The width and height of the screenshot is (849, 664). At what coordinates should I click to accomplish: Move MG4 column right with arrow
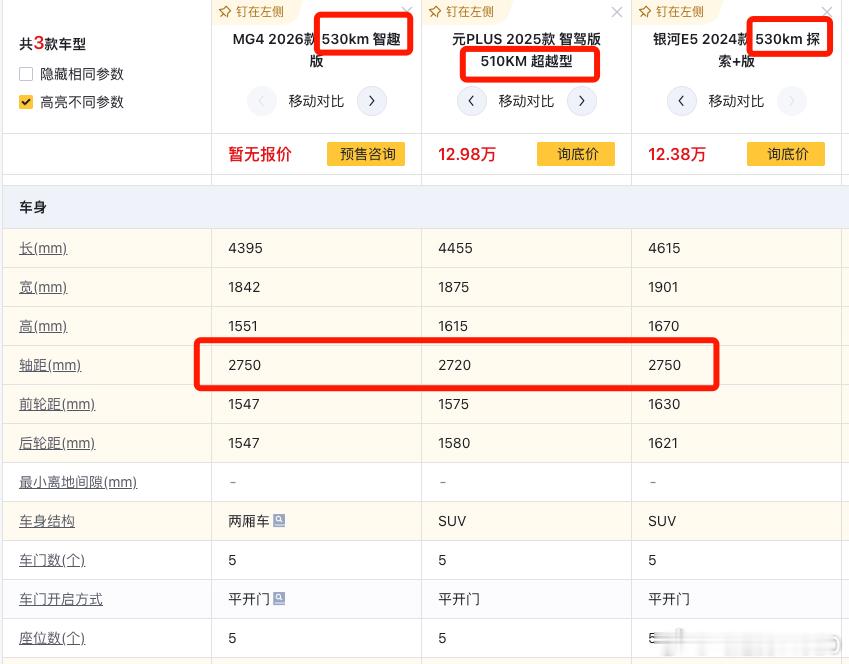point(371,101)
